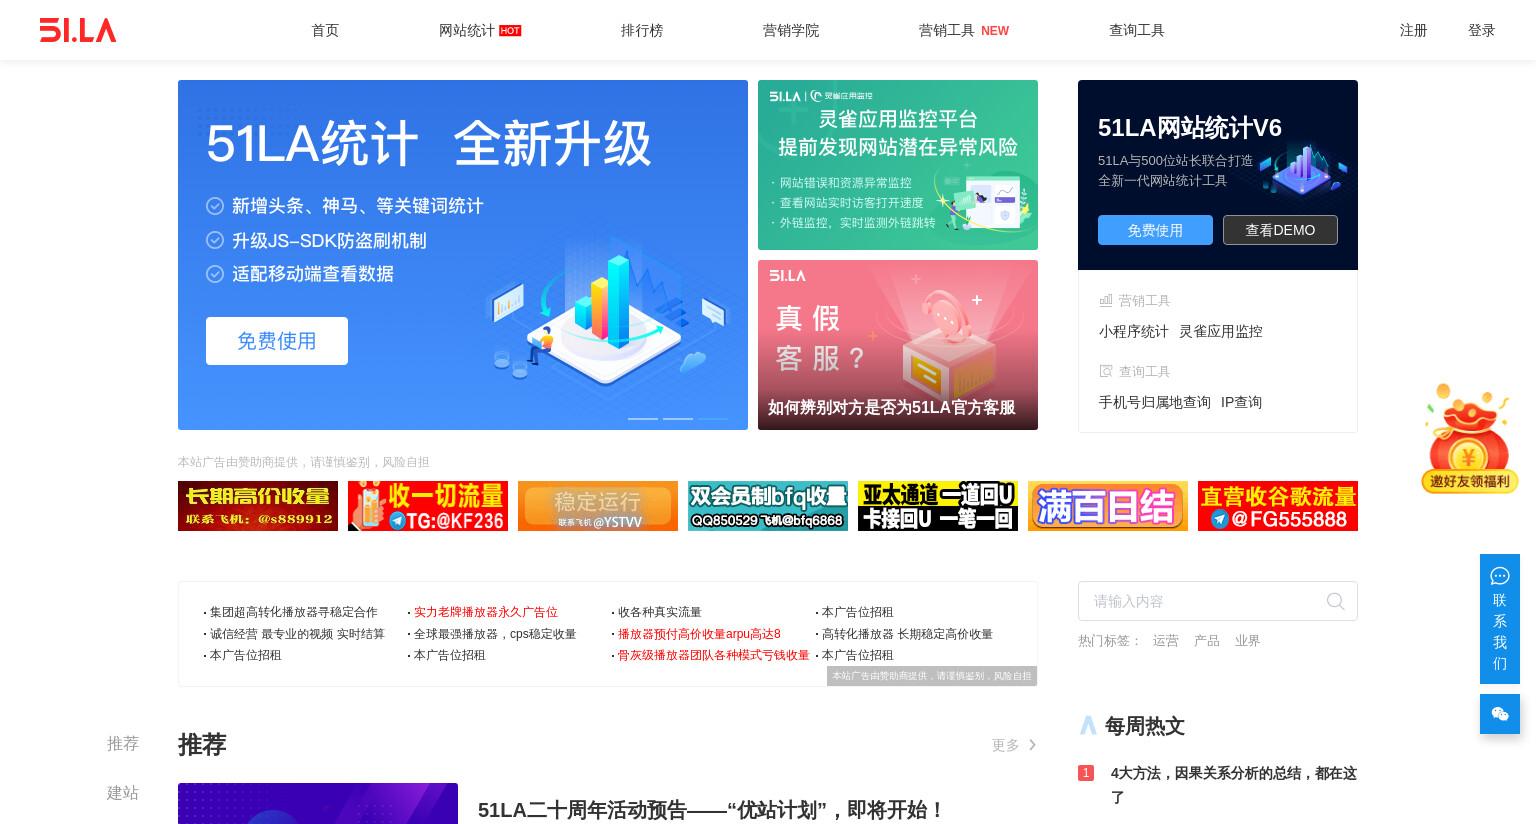Select the 运营 hot tag

pos(1165,640)
